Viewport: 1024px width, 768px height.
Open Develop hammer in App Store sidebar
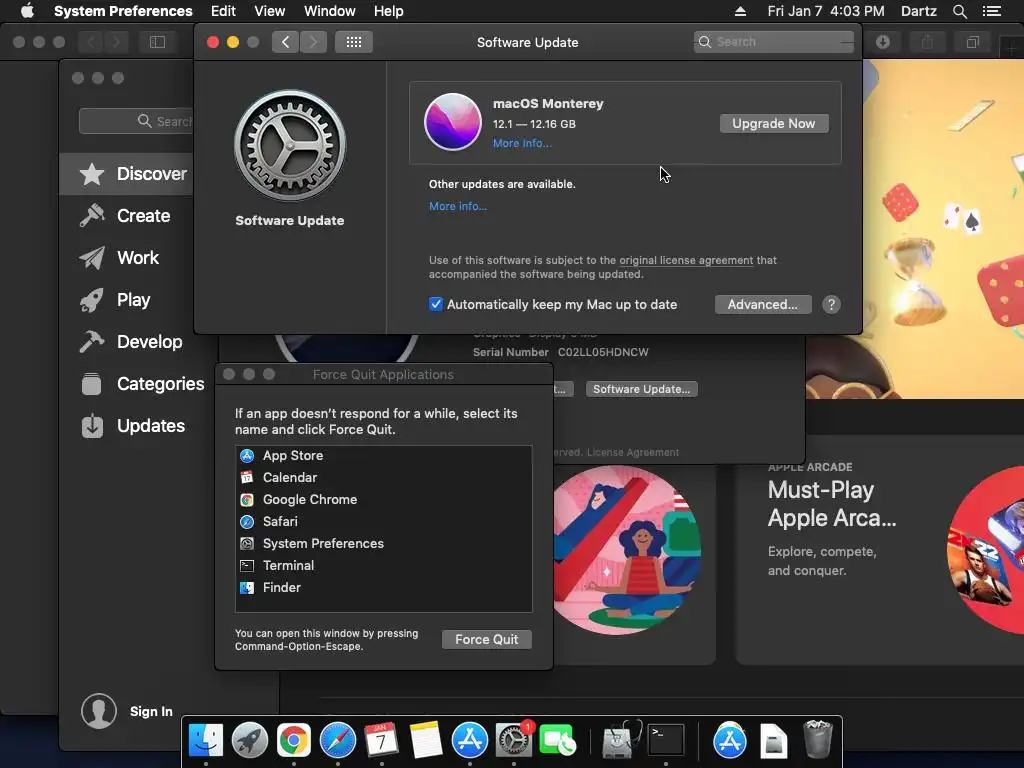pos(131,342)
